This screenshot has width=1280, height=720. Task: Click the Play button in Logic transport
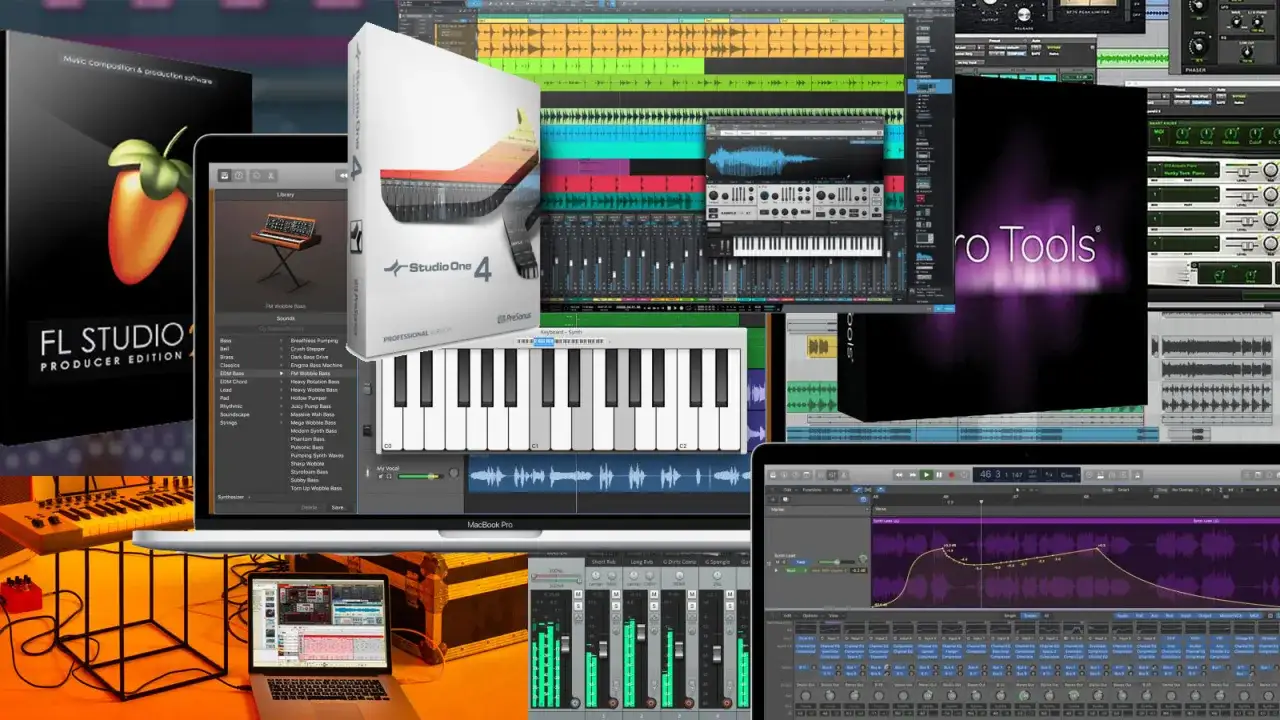tap(926, 475)
